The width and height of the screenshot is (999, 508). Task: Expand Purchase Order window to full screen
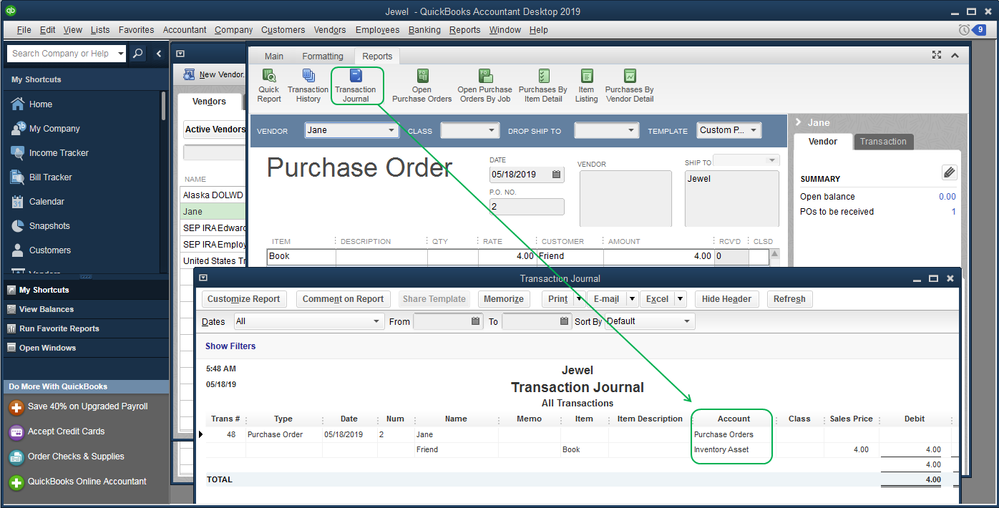(x=937, y=55)
